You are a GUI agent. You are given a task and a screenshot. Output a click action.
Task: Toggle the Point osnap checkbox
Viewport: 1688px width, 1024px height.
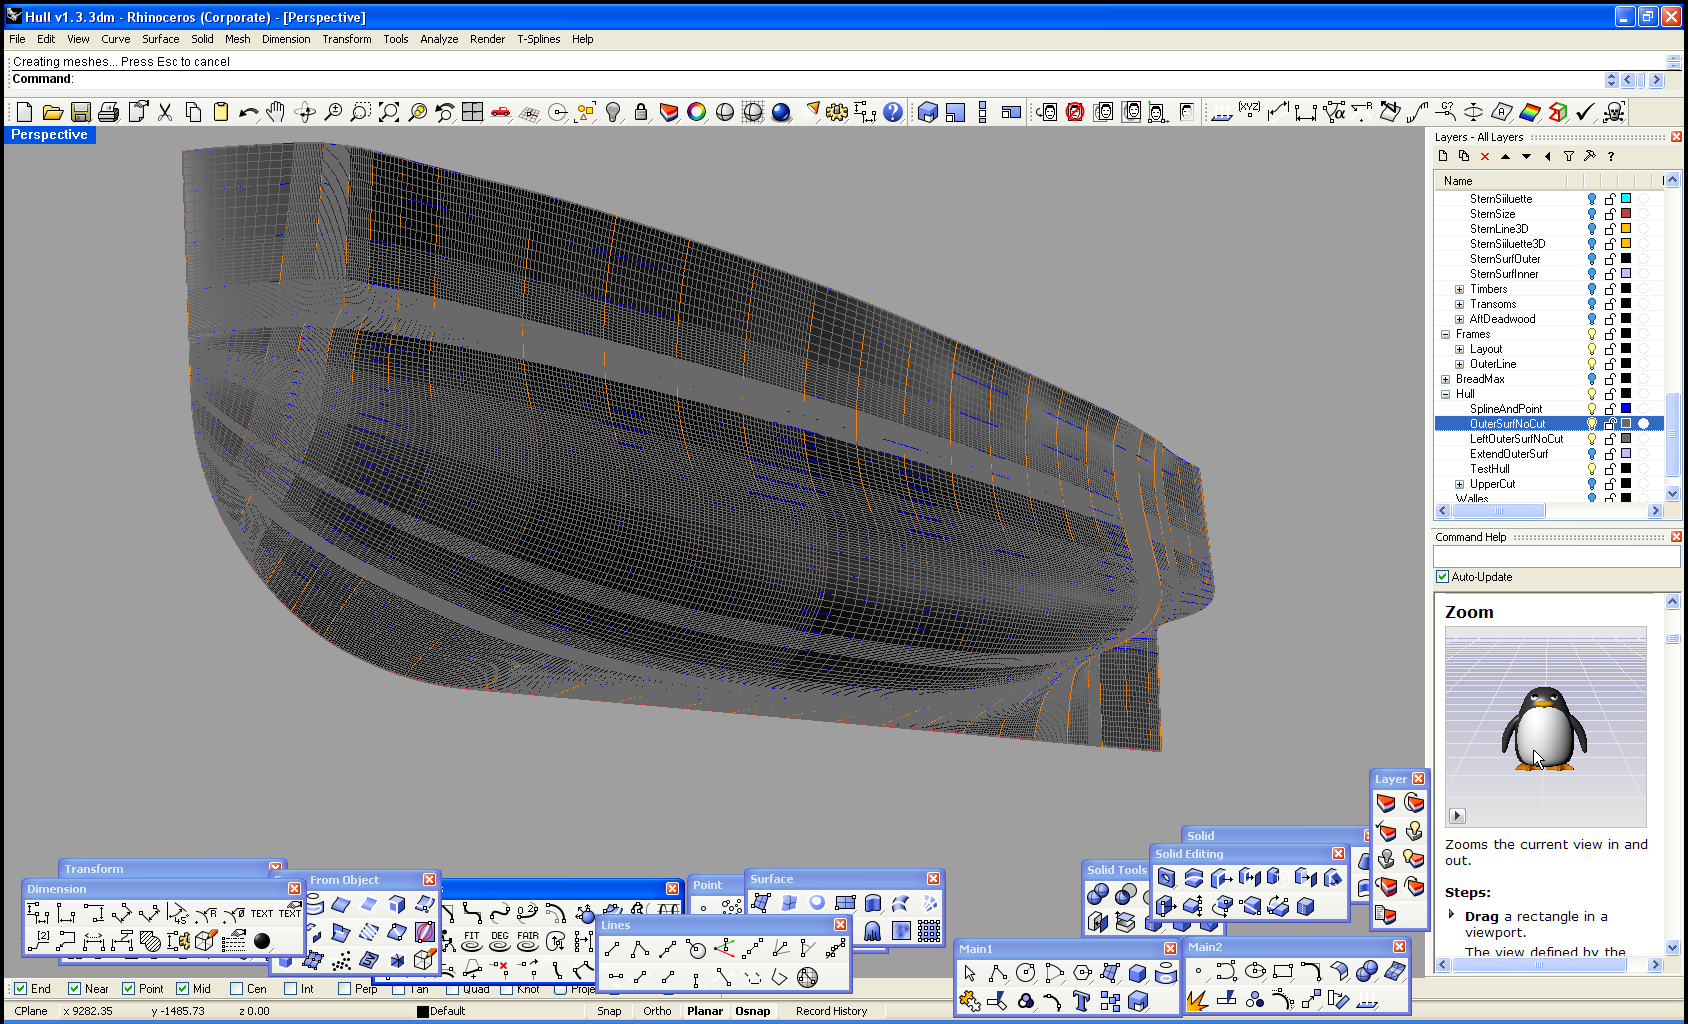pyautogui.click(x=128, y=989)
